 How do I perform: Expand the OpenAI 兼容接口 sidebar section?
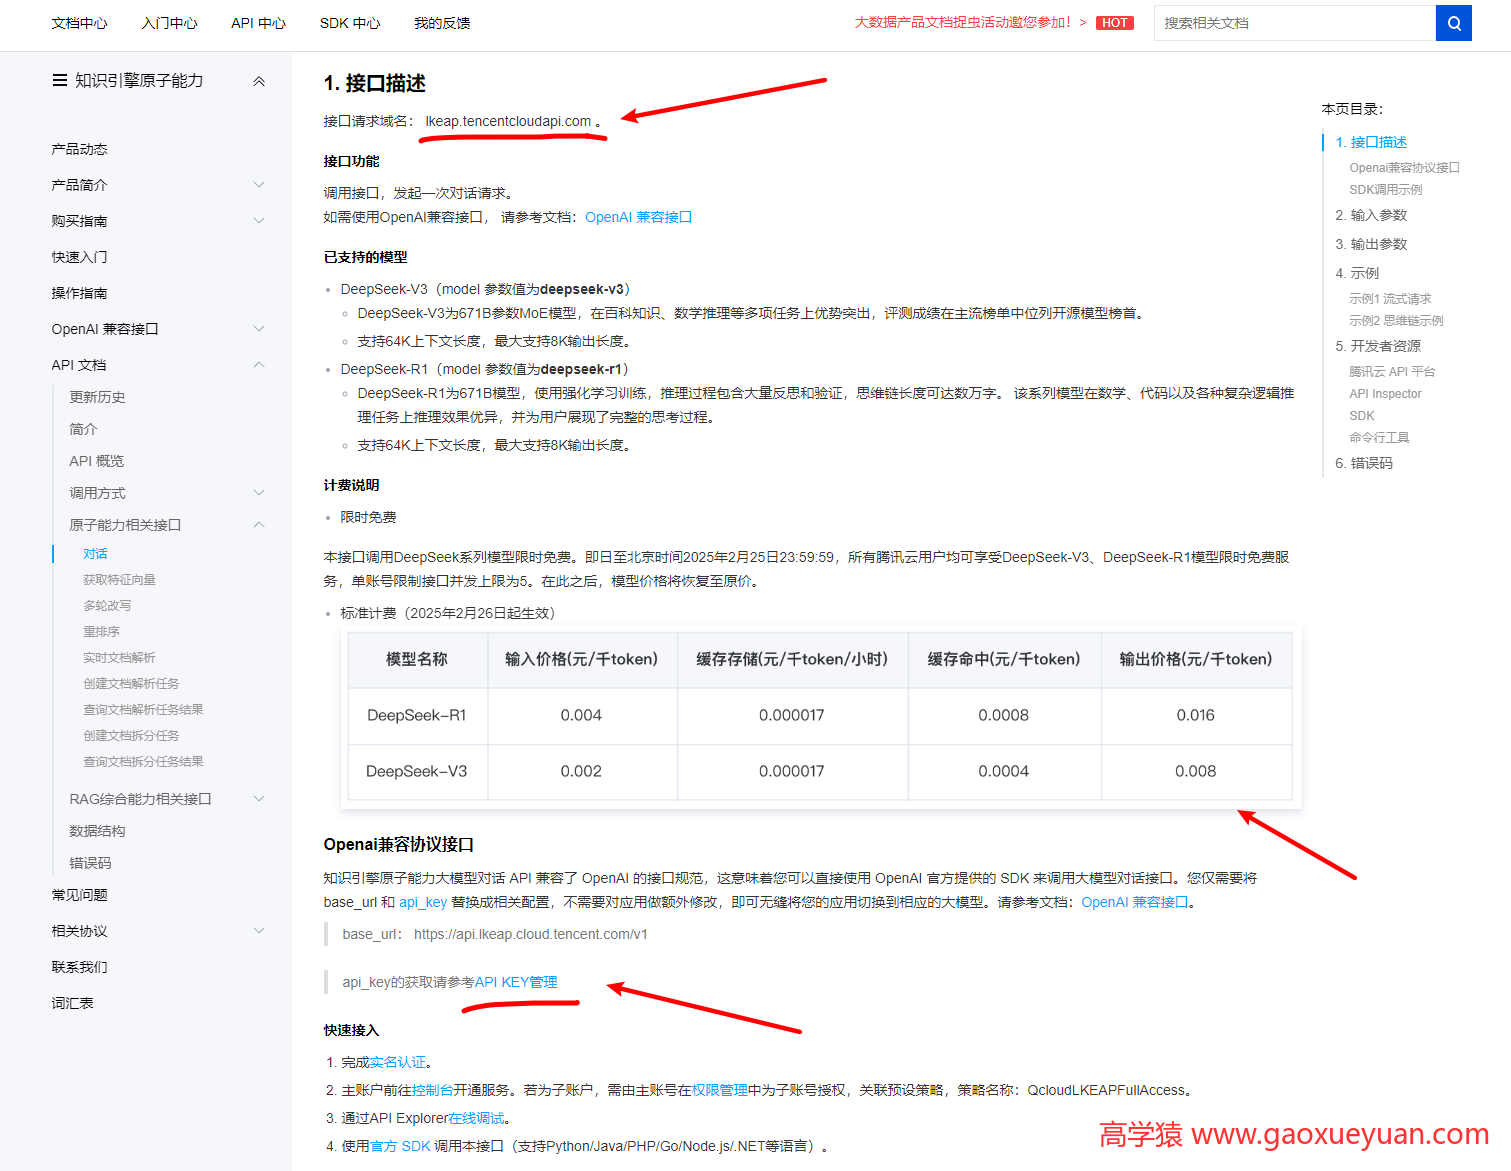[x=259, y=328]
